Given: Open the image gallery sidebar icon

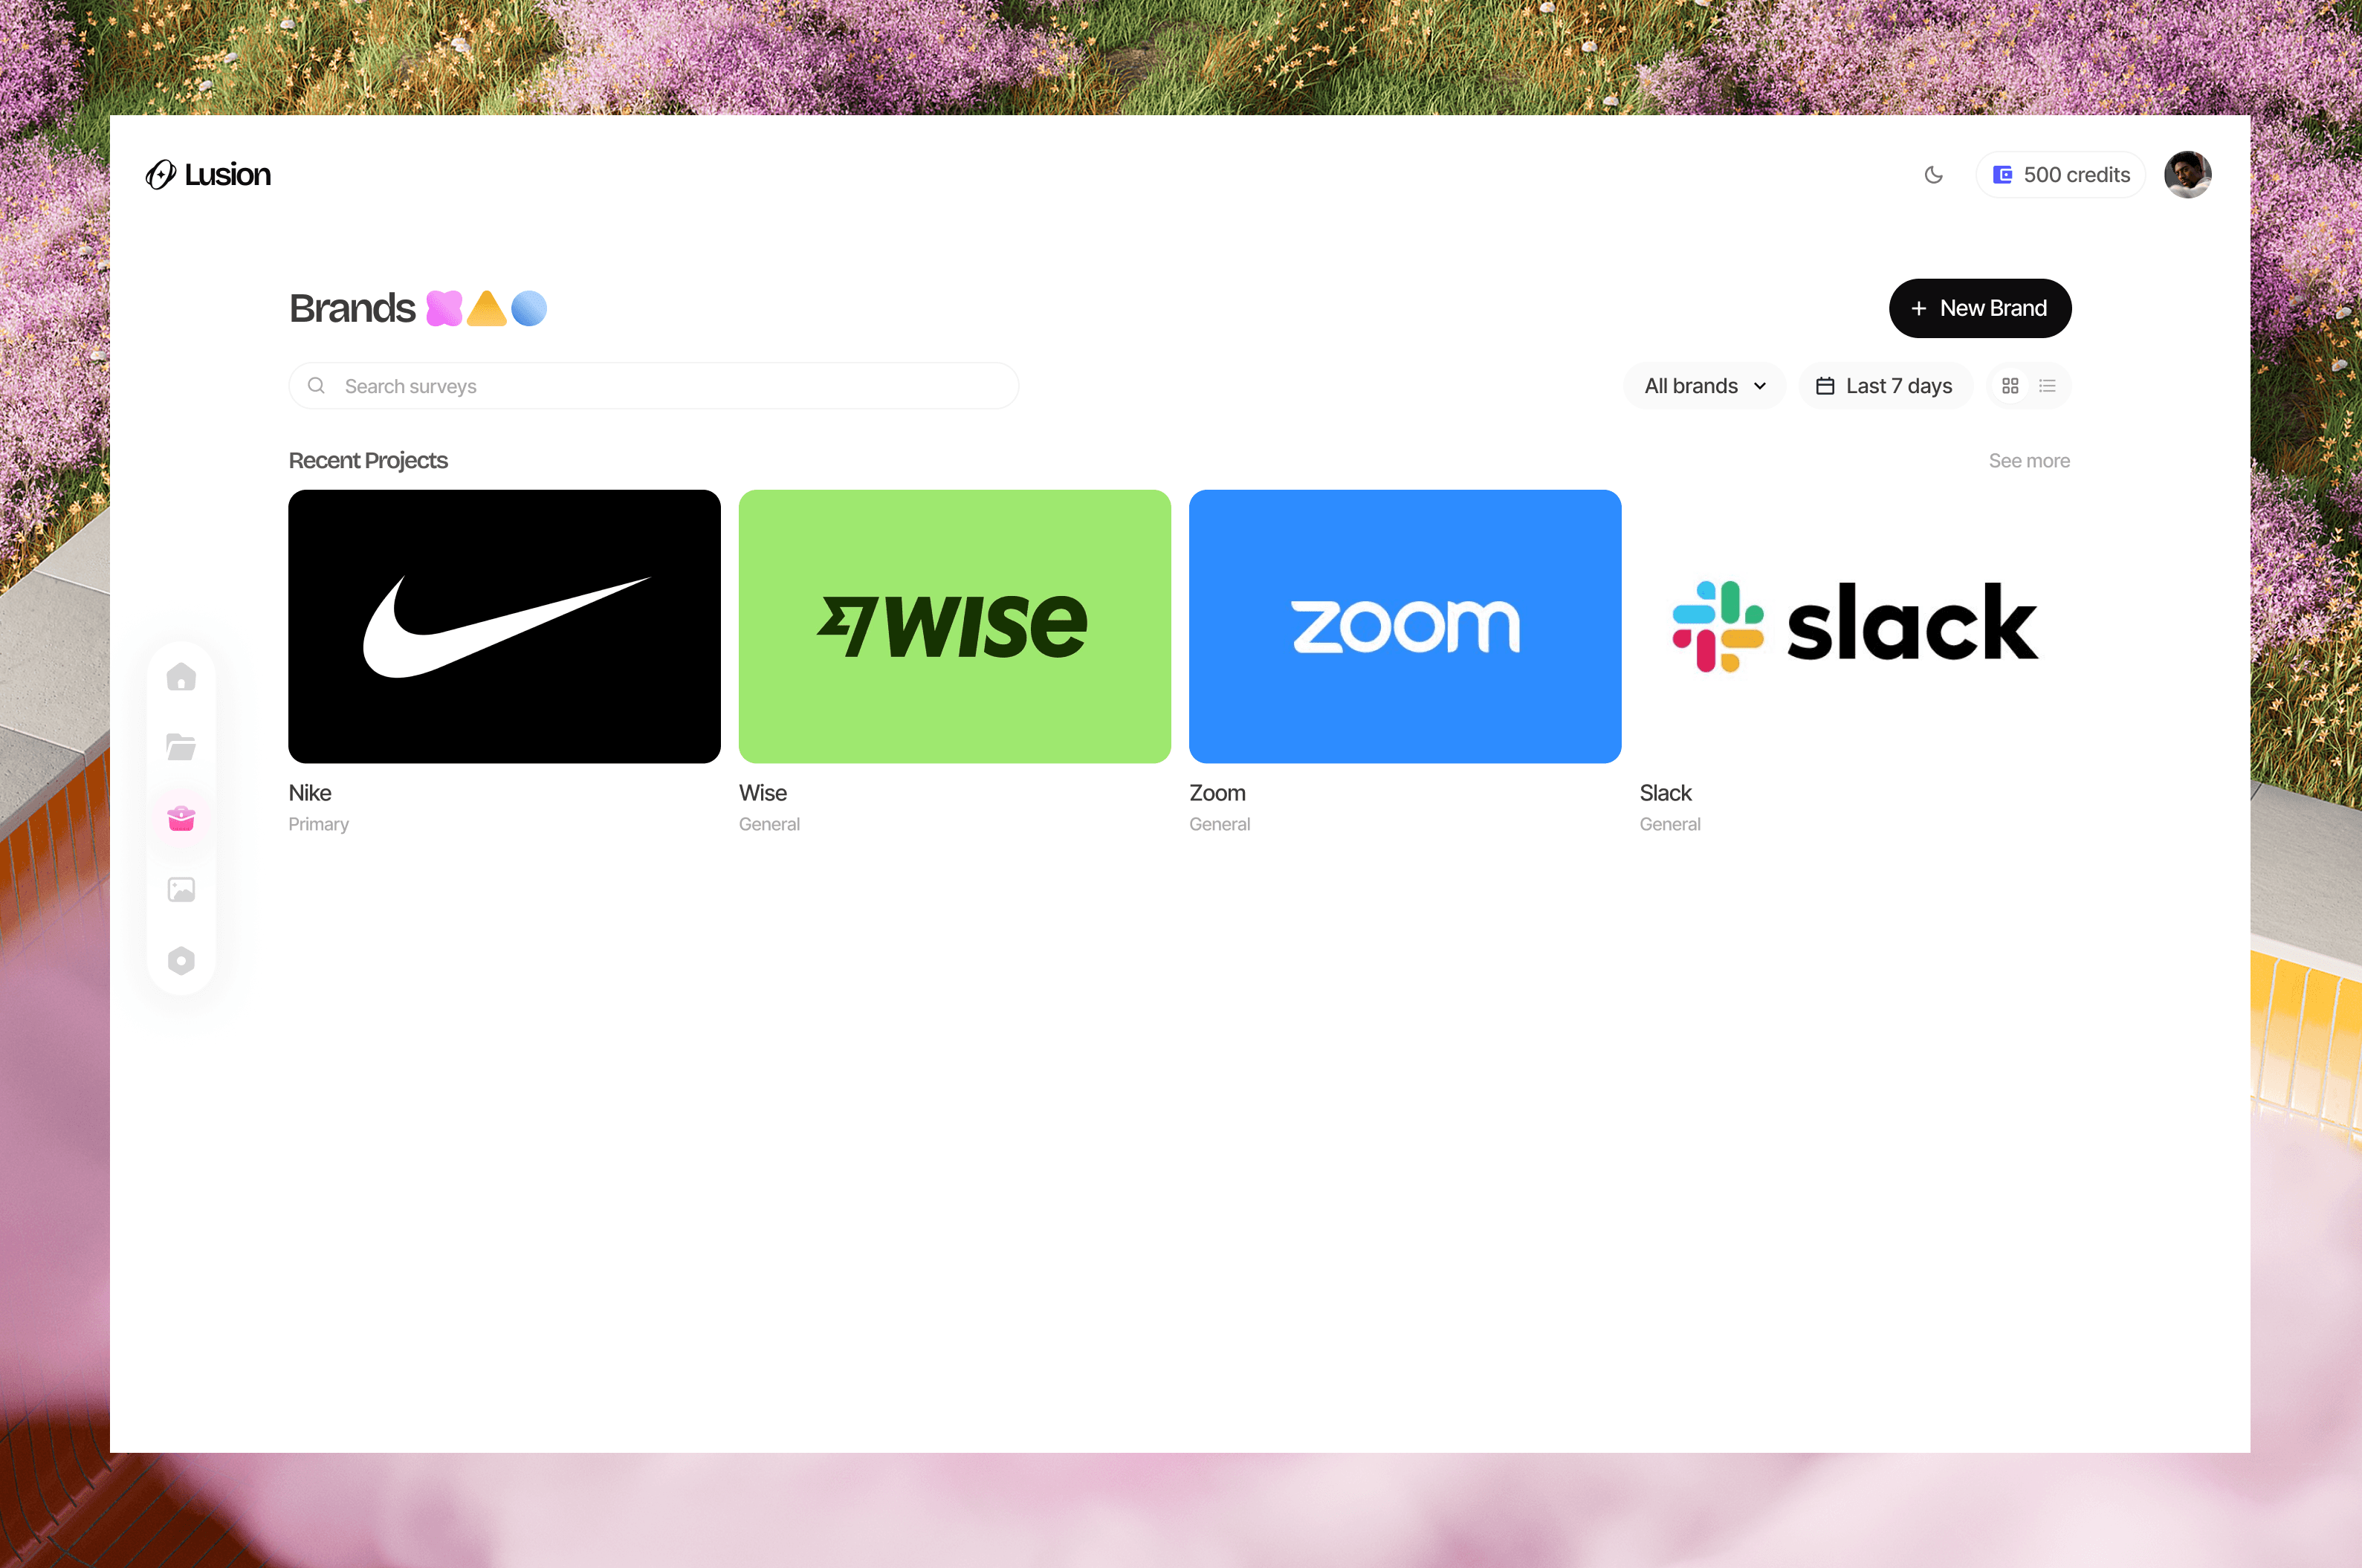Looking at the screenshot, I should tap(181, 889).
